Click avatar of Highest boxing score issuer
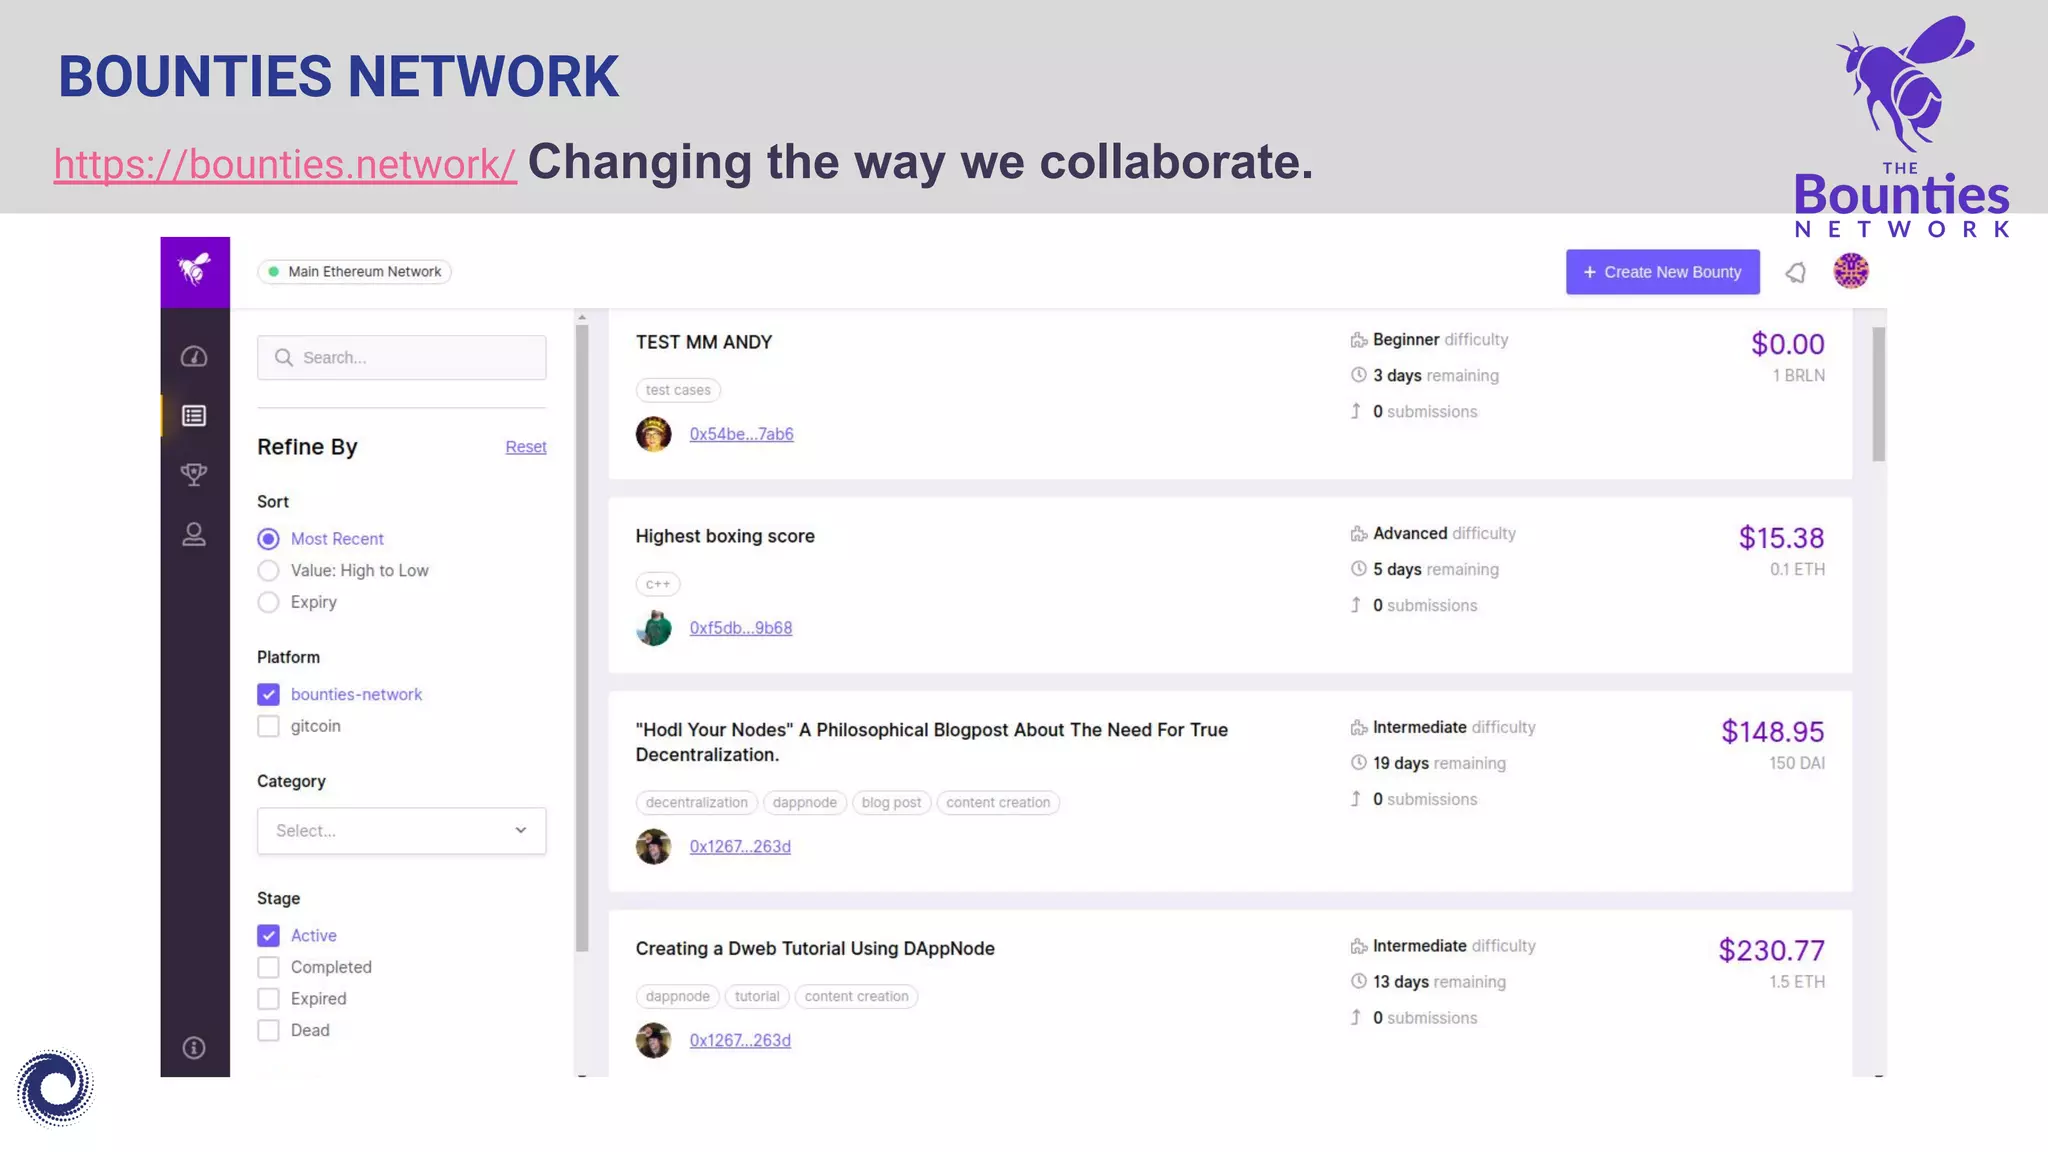Screen dimensions: 2048x1152 coord(654,628)
